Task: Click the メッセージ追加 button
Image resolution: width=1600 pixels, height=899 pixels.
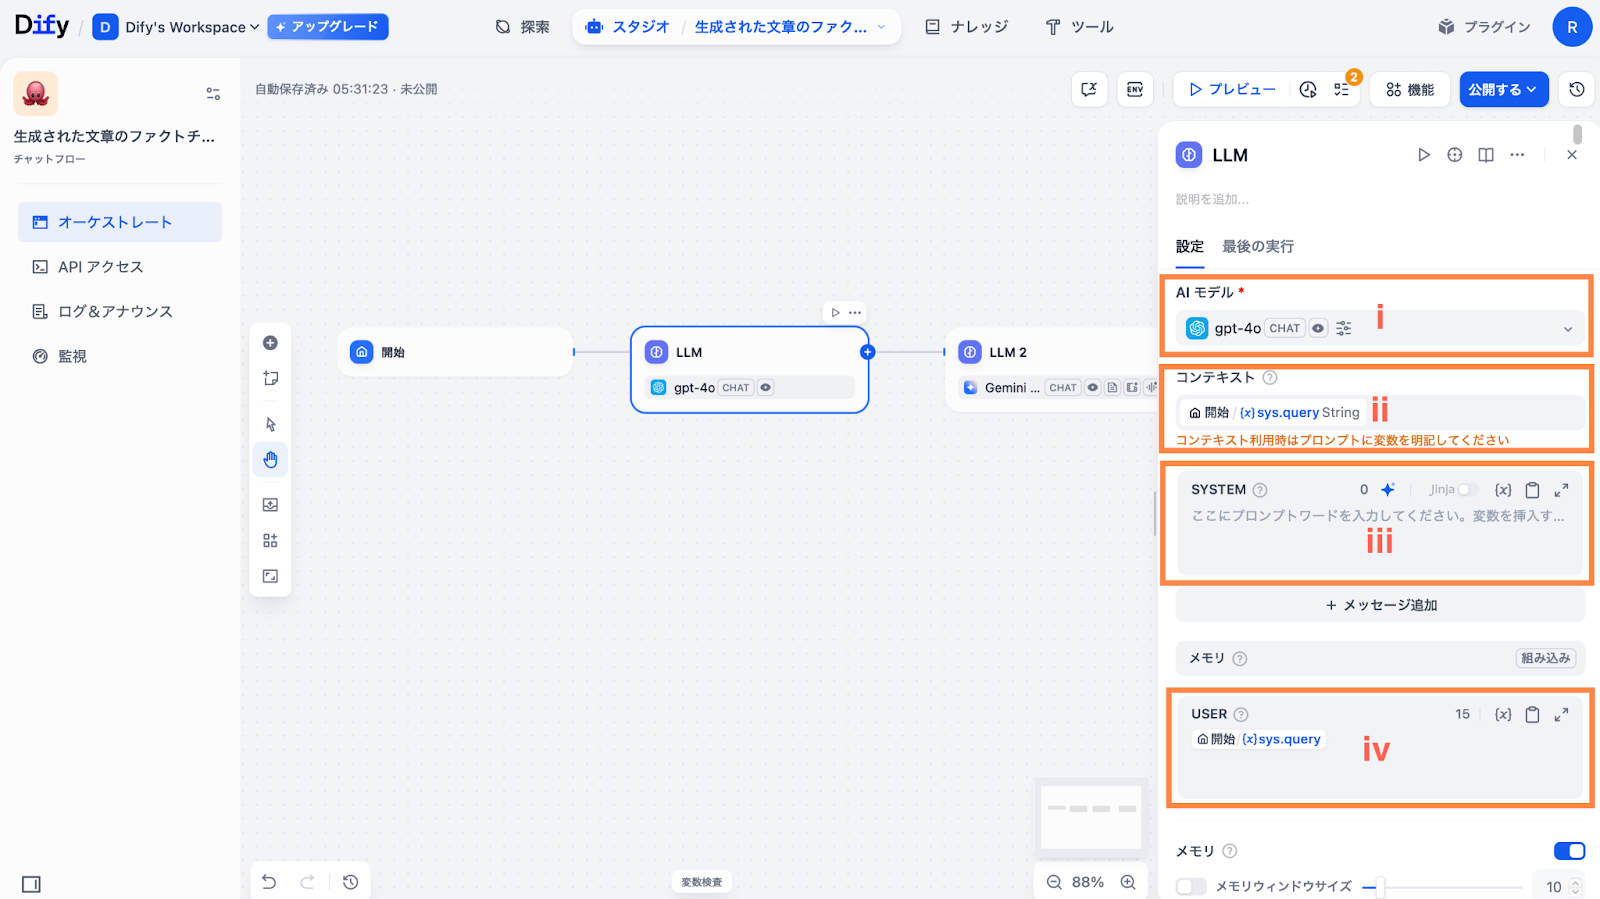Action: [x=1380, y=605]
